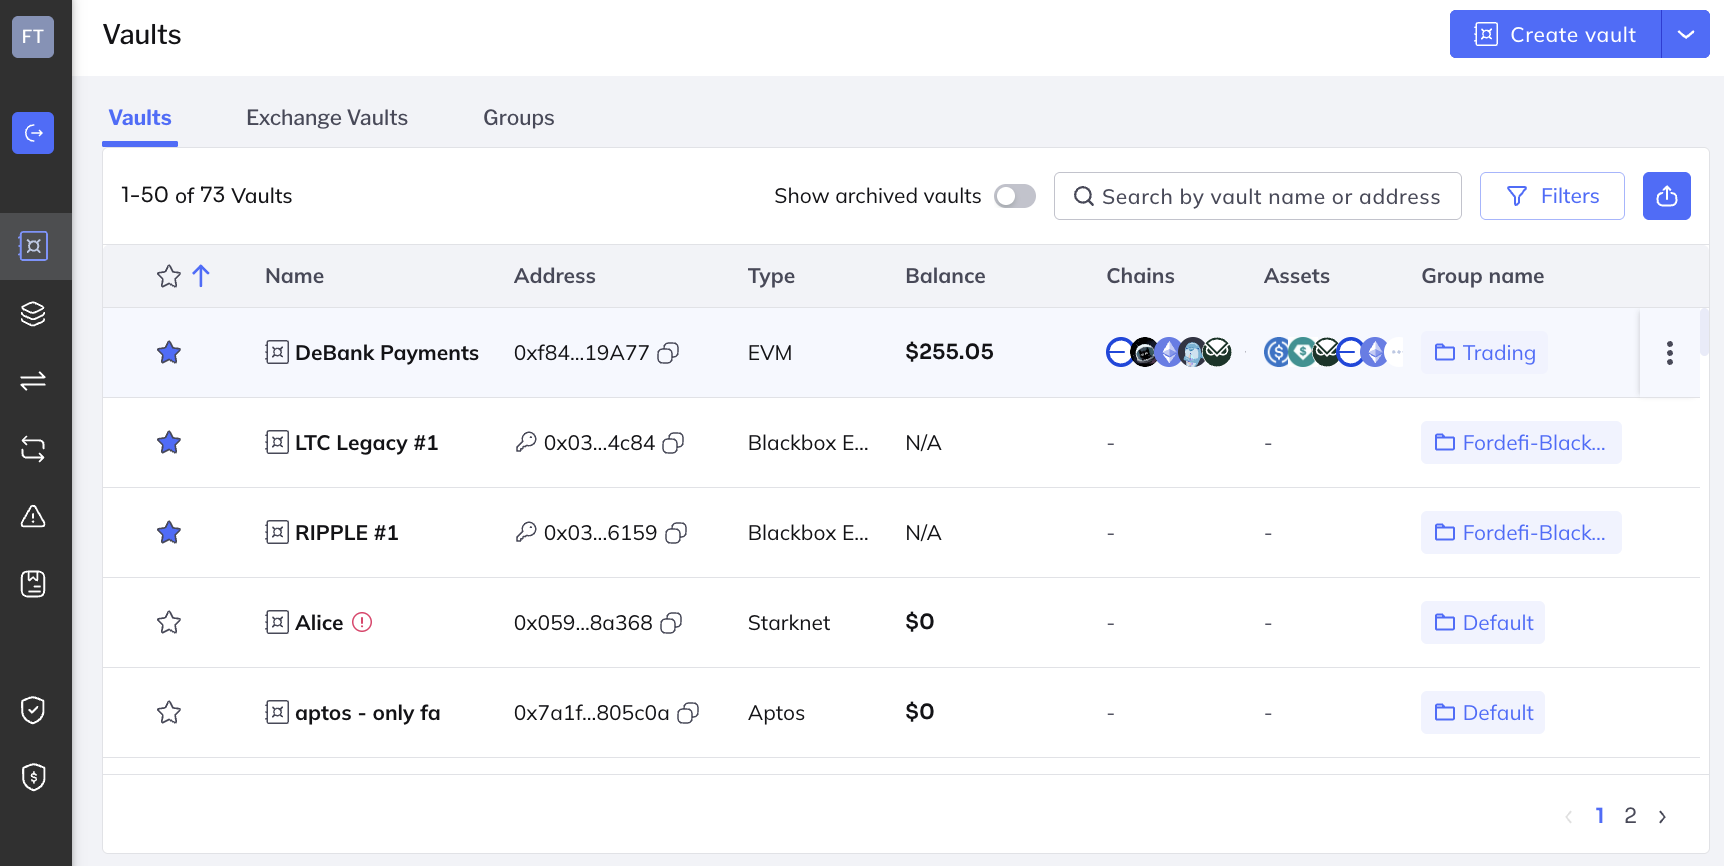This screenshot has height=866, width=1724.
Task: Open aptos row Default group
Action: pyautogui.click(x=1483, y=712)
